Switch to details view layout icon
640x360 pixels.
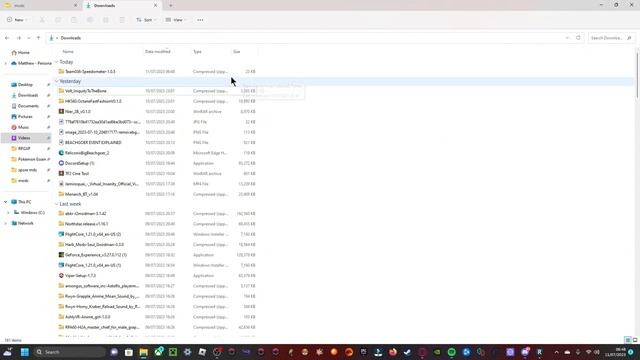(x=628, y=340)
